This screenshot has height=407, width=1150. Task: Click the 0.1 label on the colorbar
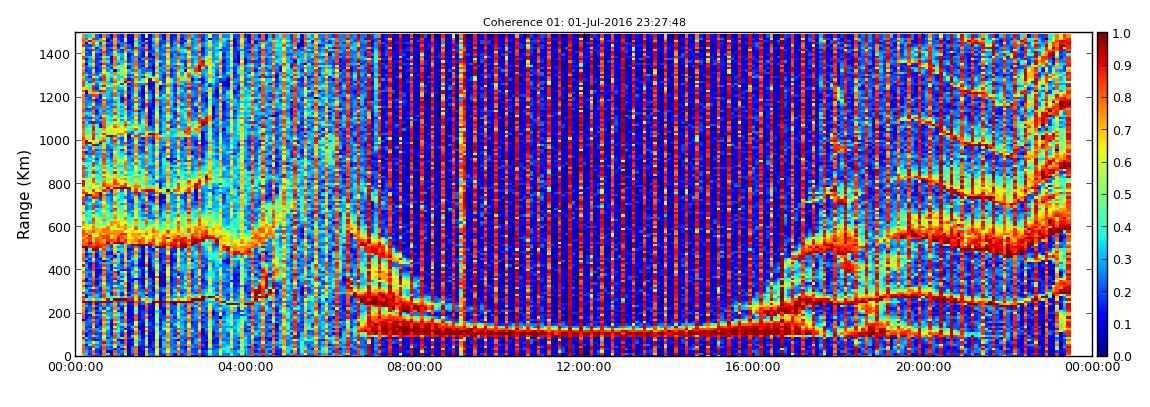(1121, 324)
